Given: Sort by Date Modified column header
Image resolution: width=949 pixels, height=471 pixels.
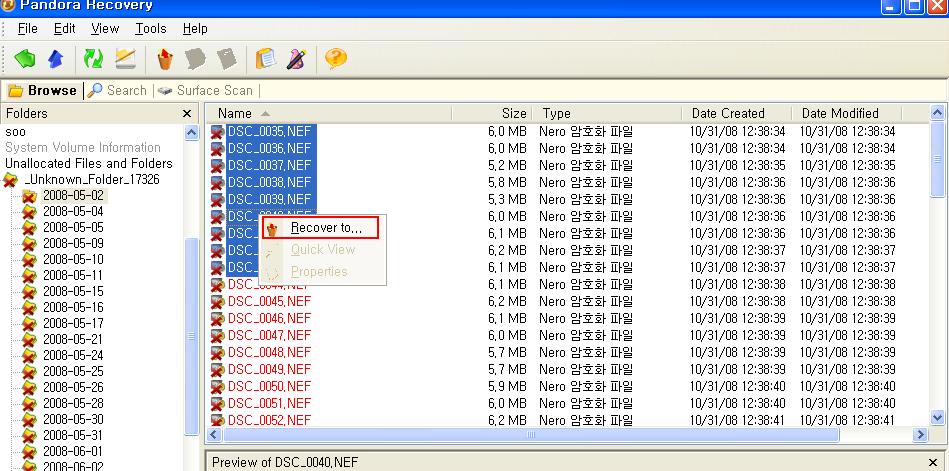Looking at the screenshot, I should 847,113.
